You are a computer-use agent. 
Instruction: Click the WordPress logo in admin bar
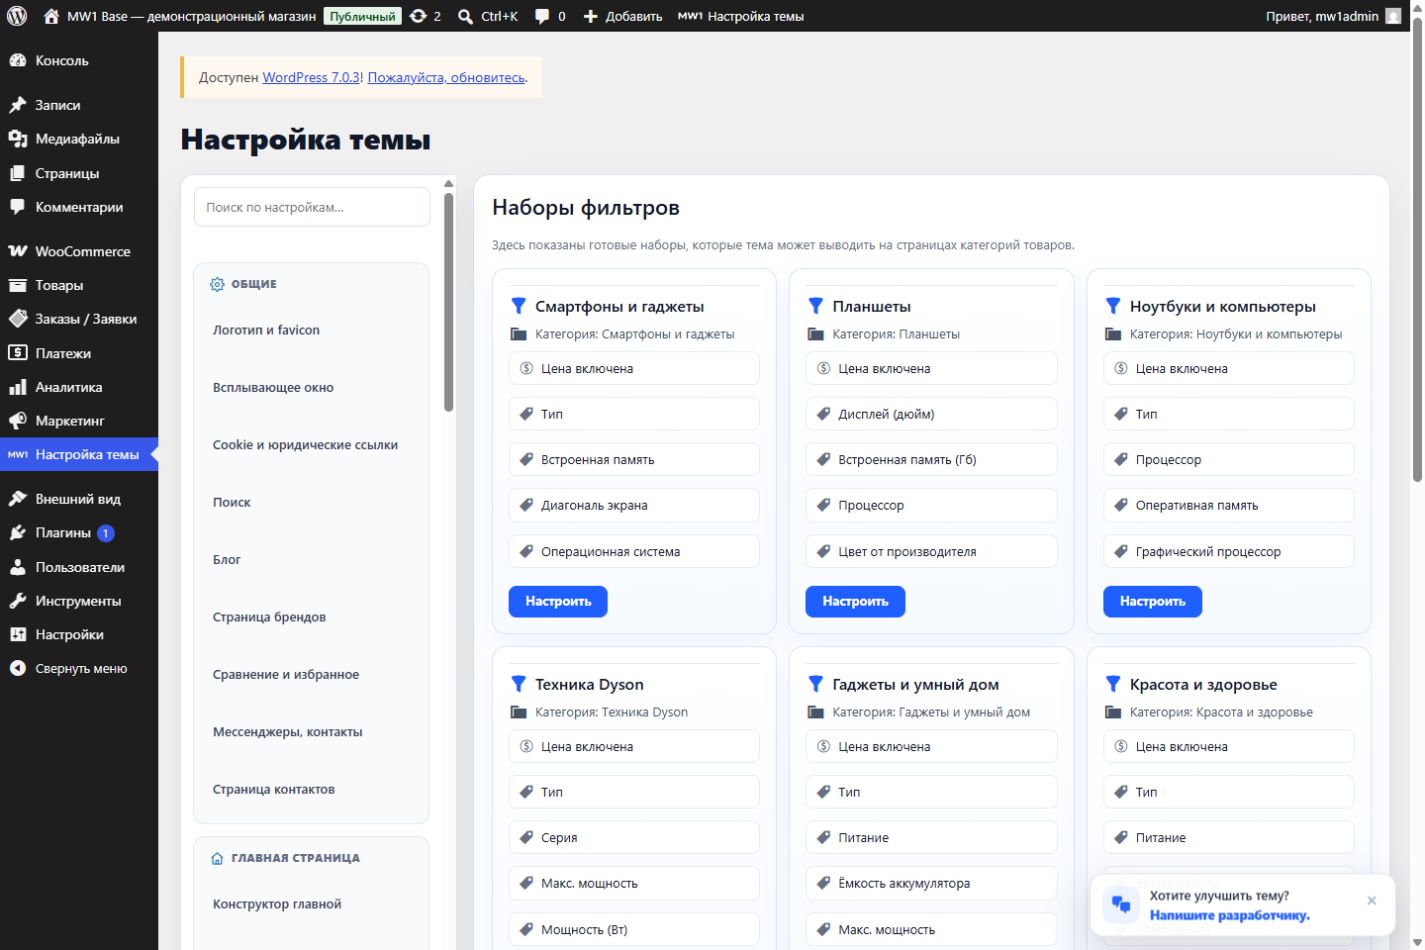[x=17, y=16]
